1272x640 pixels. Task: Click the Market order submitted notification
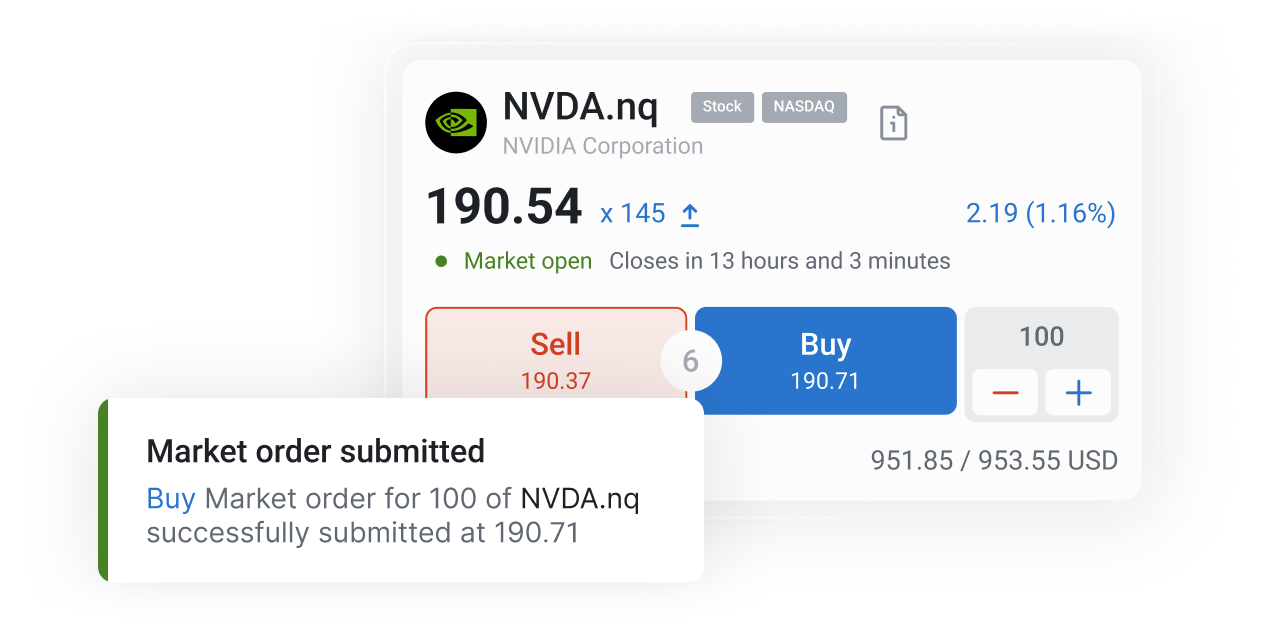401,490
